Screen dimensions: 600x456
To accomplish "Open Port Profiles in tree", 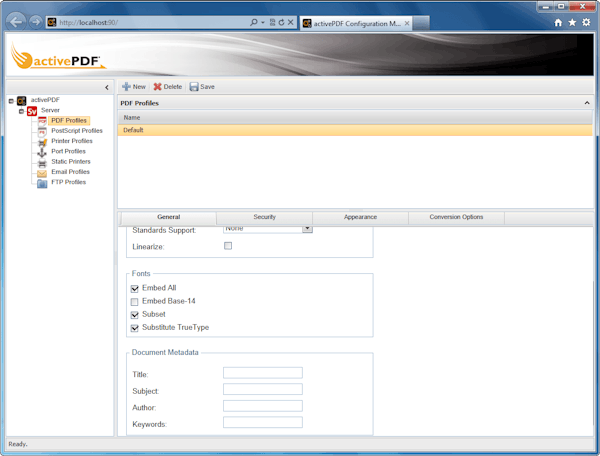I will (x=68, y=151).
